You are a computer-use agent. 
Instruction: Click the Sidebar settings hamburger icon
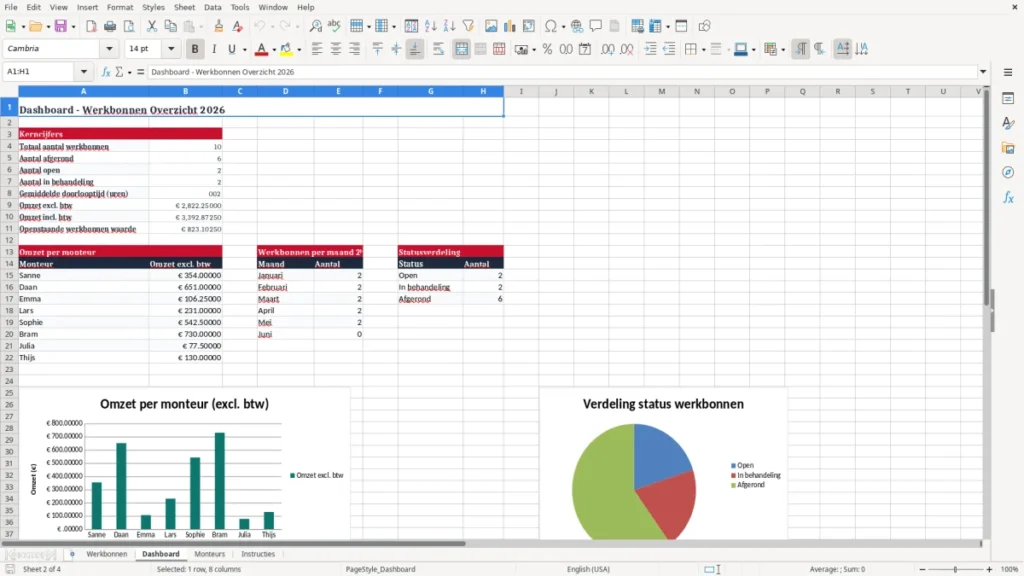[x=1008, y=72]
